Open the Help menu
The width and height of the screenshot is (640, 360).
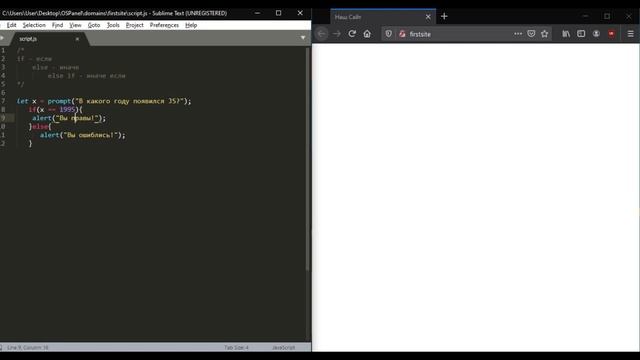[191, 25]
